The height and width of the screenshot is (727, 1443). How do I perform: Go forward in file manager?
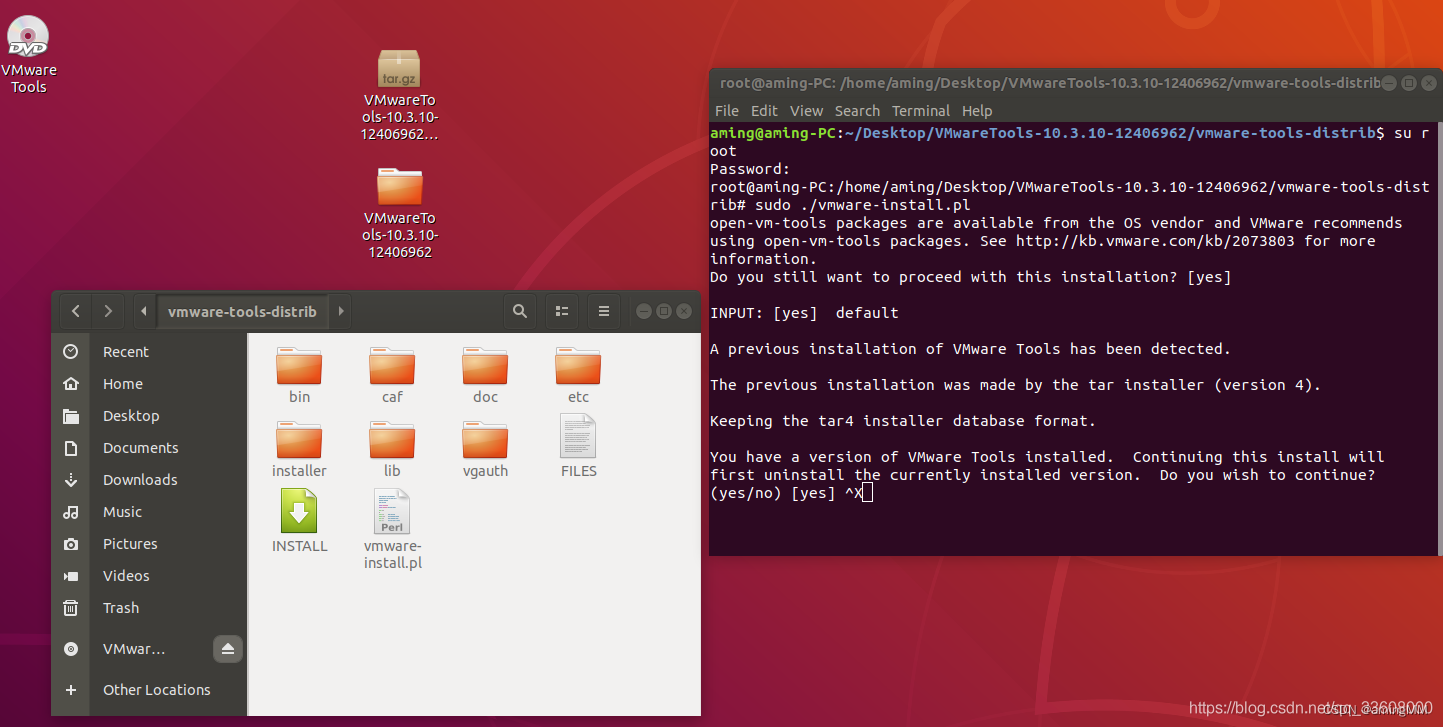tap(108, 311)
